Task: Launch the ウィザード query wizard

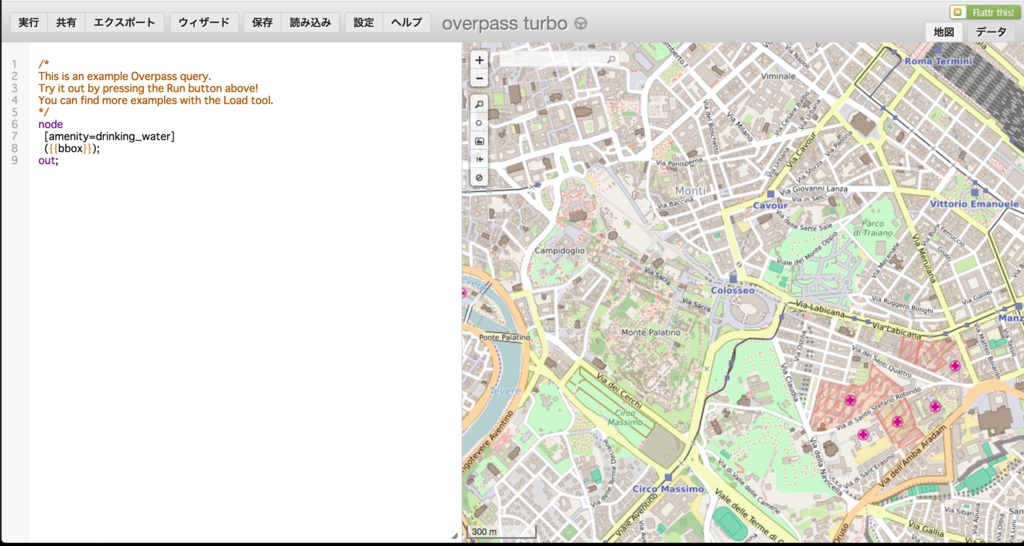Action: [x=204, y=22]
